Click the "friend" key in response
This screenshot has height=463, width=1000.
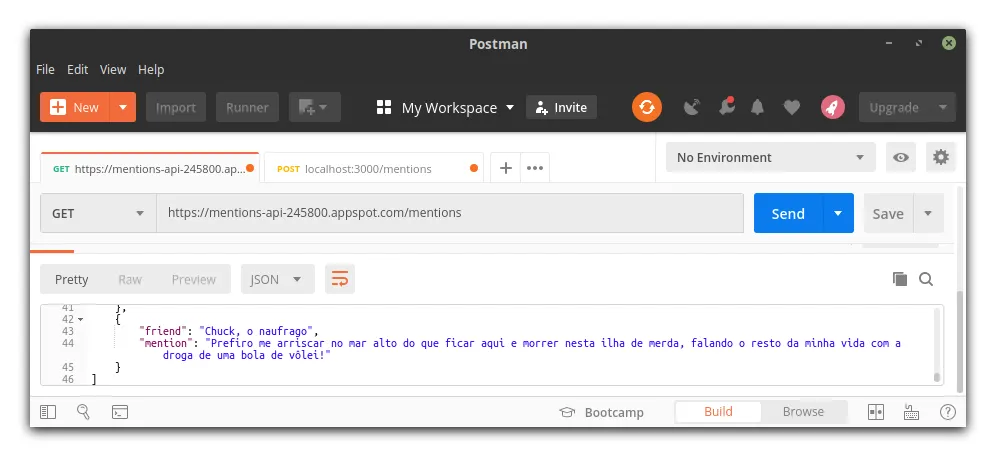click(161, 331)
